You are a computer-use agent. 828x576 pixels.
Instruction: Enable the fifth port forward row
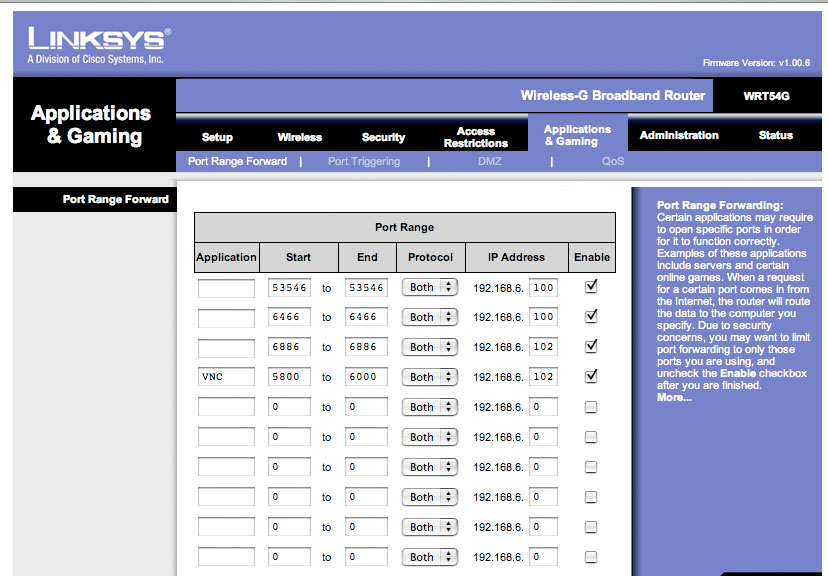pyautogui.click(x=591, y=407)
